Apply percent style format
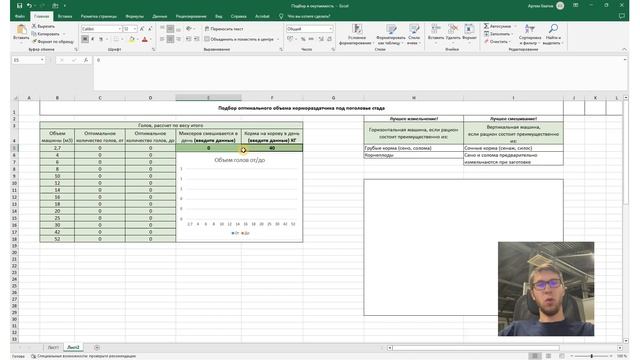 [x=303, y=39]
